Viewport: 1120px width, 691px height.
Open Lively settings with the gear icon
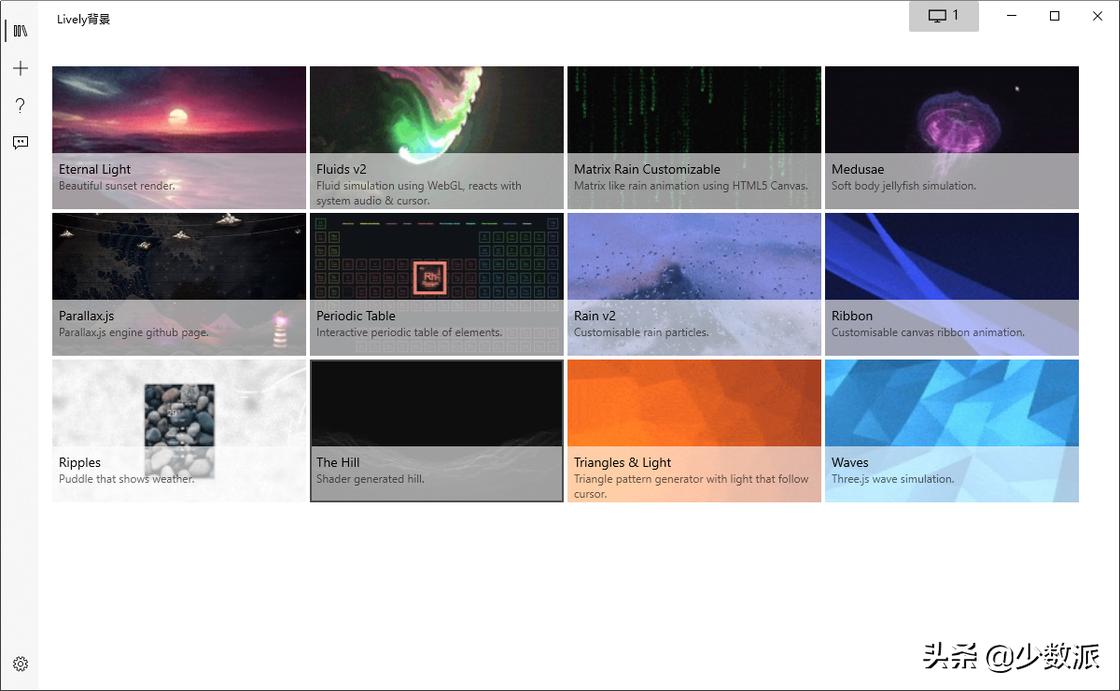pyautogui.click(x=20, y=663)
